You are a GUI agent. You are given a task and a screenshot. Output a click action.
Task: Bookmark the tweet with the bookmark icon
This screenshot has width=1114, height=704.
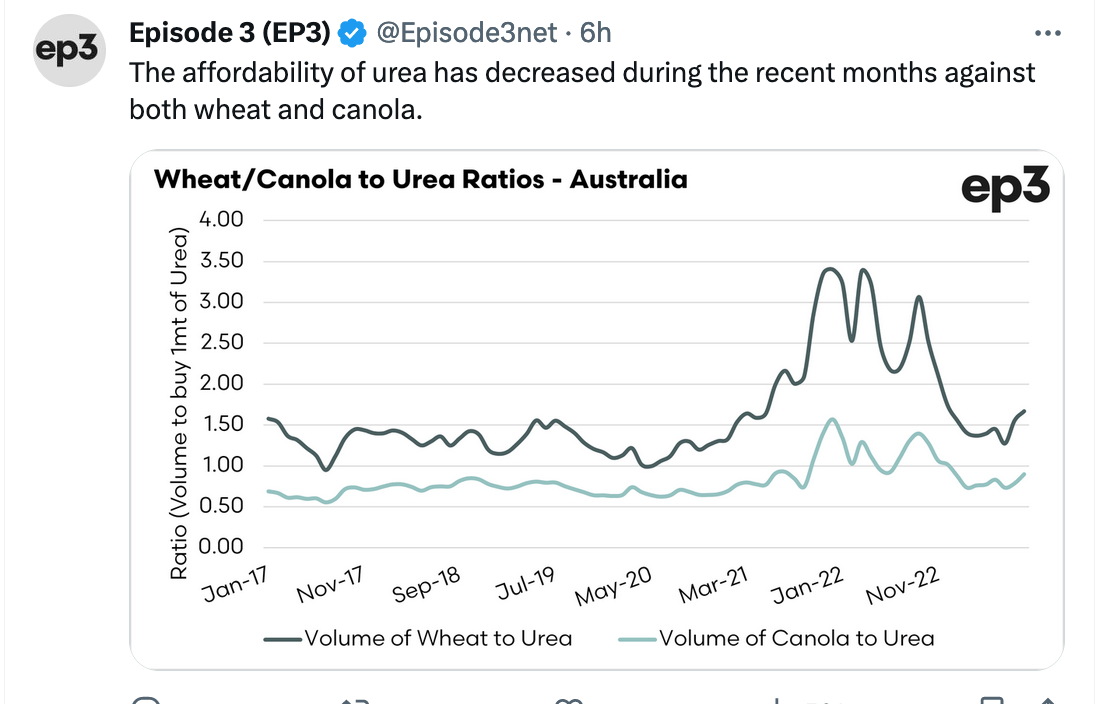tap(991, 700)
